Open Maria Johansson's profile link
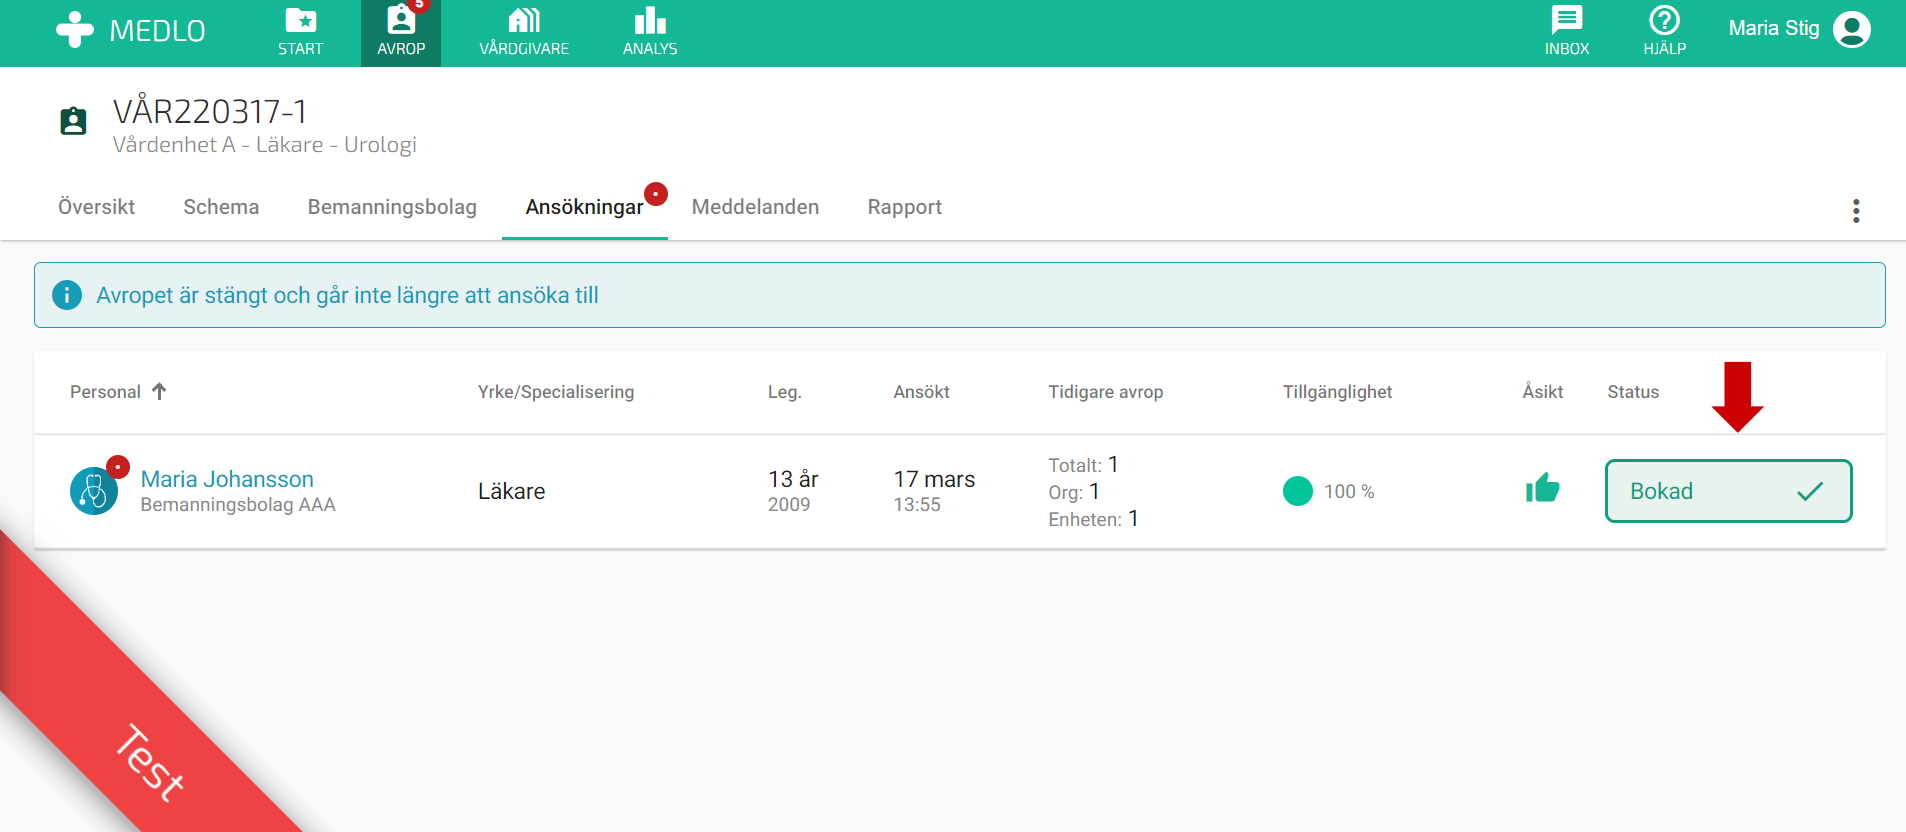Image resolution: width=1906 pixels, height=832 pixels. tap(227, 479)
